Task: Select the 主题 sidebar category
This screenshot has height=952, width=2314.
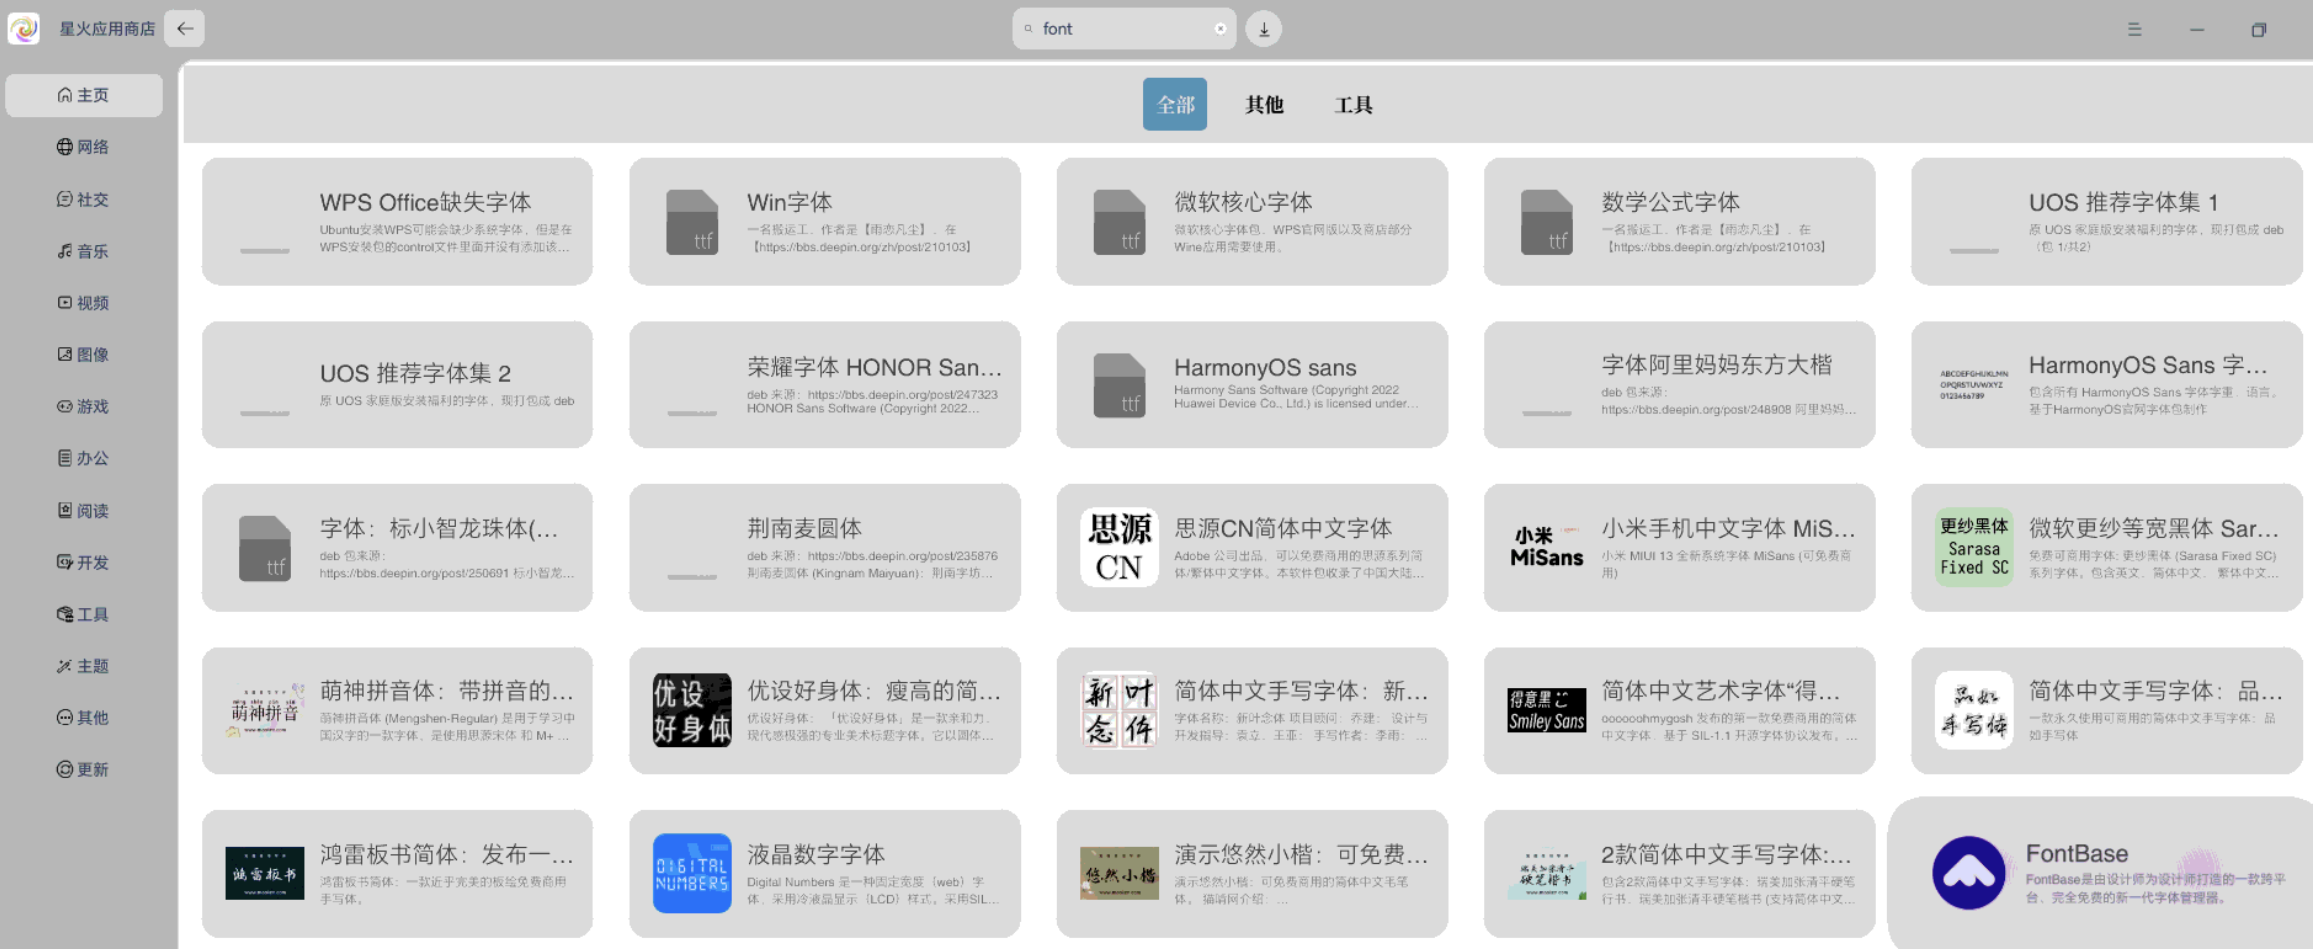Action: click(84, 666)
